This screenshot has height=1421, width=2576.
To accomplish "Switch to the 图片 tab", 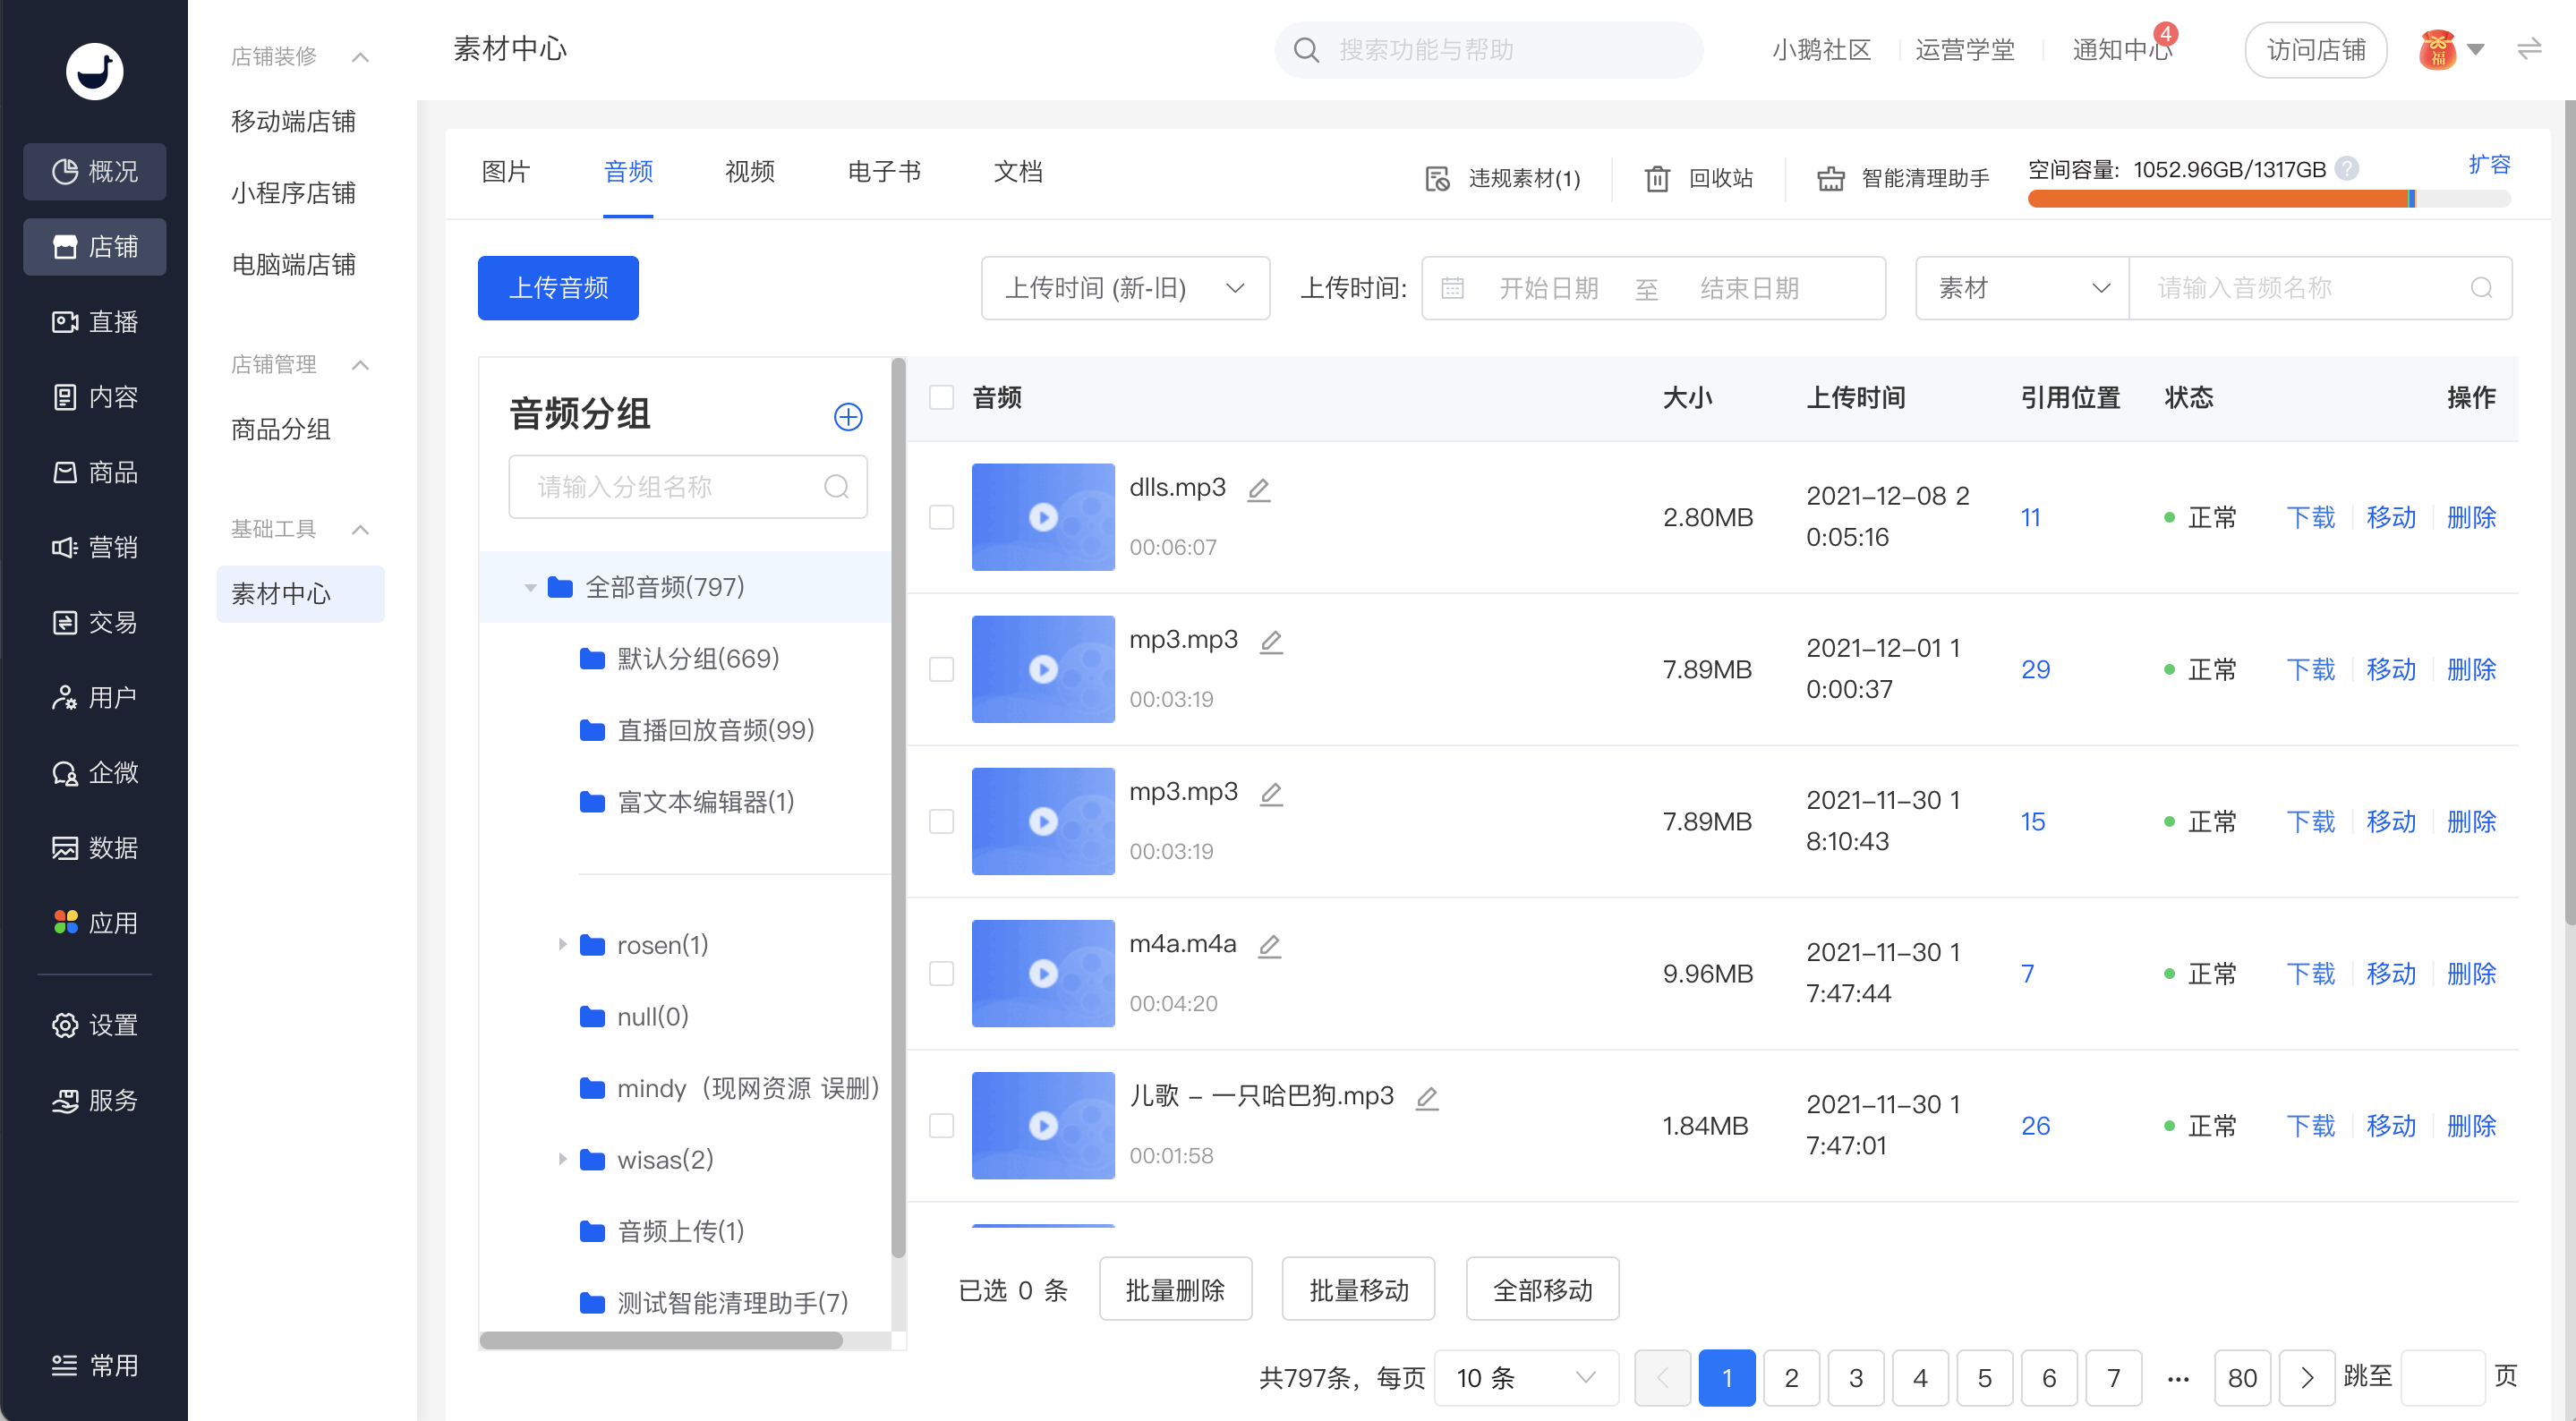I will point(505,172).
